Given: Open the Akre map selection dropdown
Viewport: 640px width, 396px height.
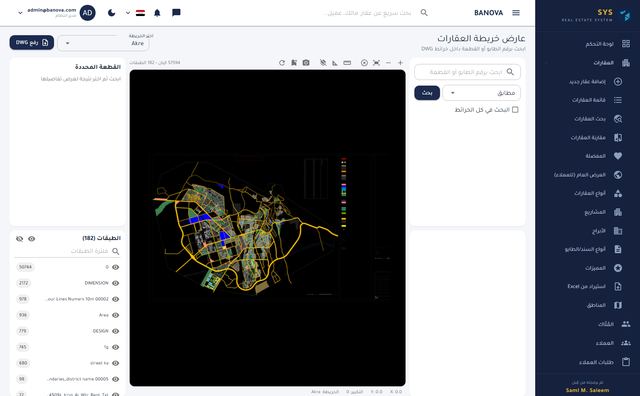Looking at the screenshot, I should pos(104,43).
